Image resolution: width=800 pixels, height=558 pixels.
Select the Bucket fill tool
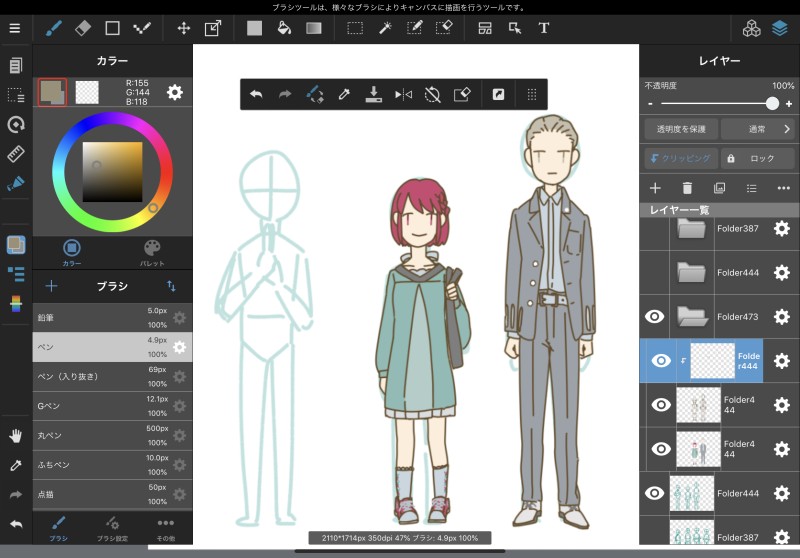[284, 28]
